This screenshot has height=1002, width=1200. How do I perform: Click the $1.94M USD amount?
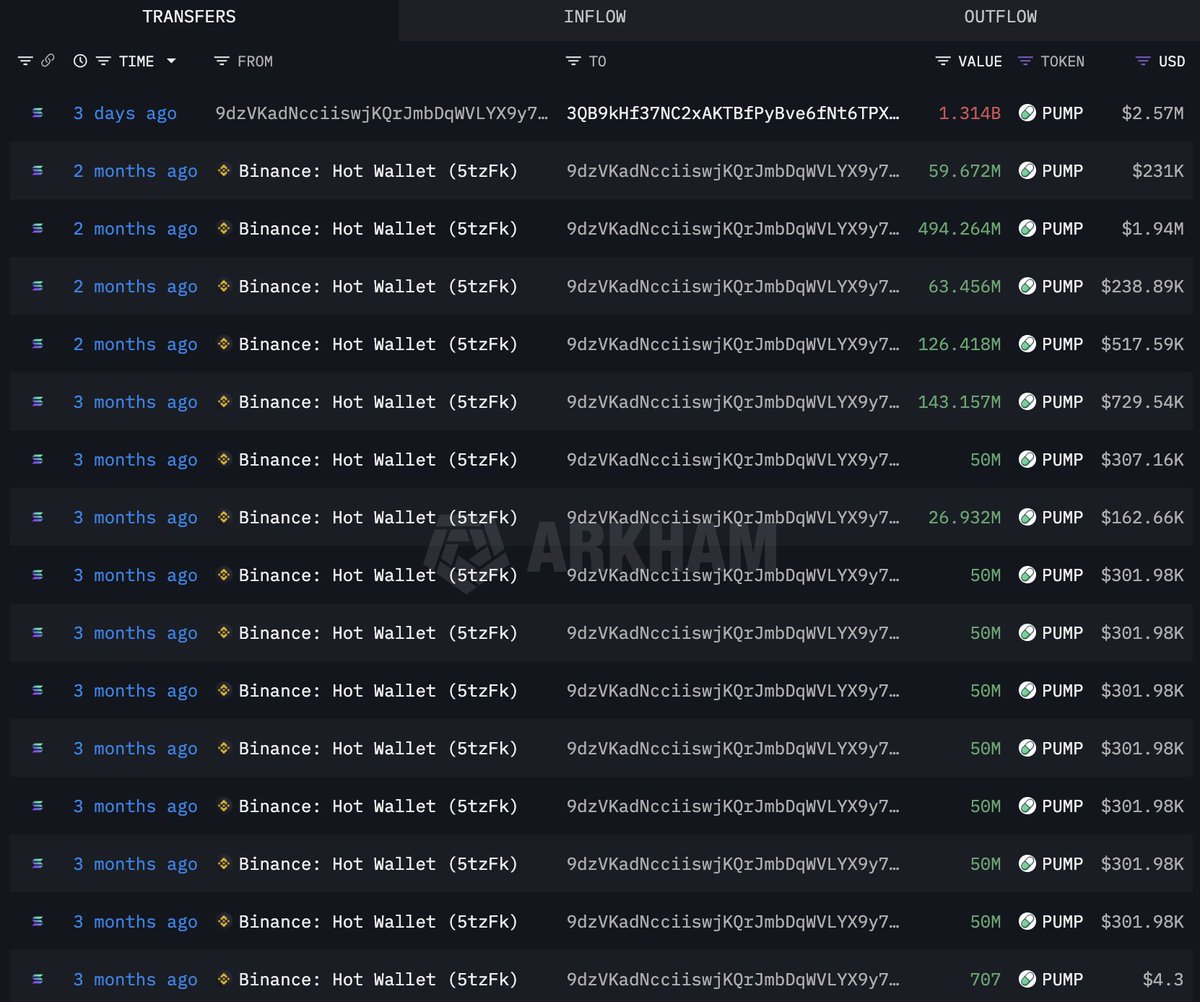tap(1153, 229)
